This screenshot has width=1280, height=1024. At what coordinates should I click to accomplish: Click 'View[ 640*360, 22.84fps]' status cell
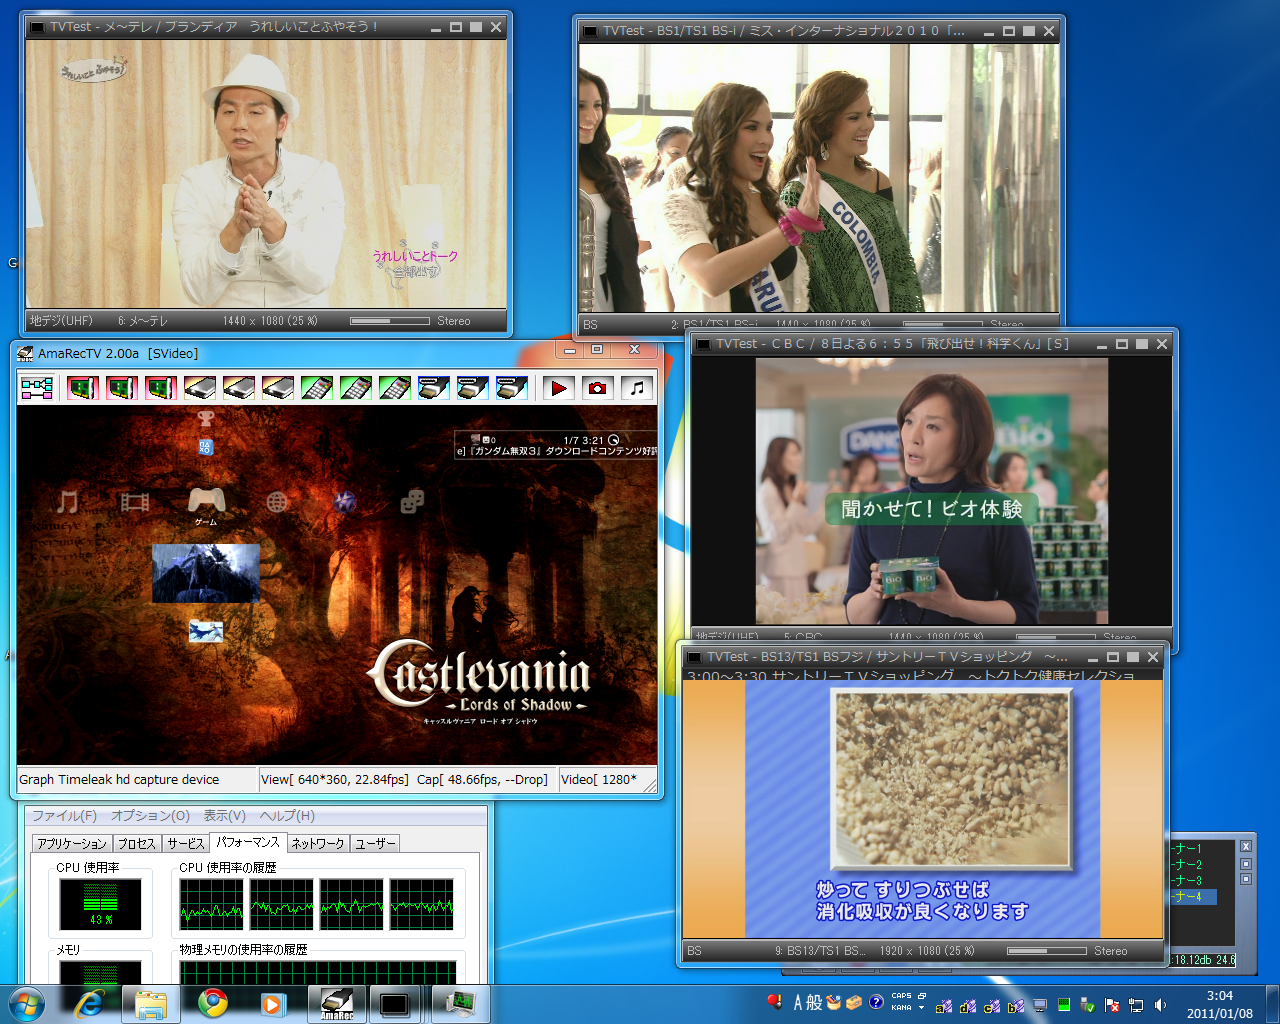pos(335,780)
